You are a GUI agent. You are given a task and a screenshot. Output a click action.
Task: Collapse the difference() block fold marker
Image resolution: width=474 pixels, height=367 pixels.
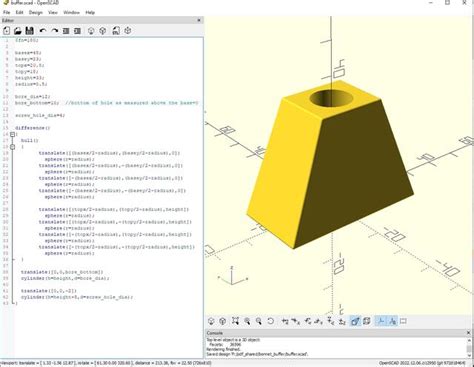[x=12, y=134]
